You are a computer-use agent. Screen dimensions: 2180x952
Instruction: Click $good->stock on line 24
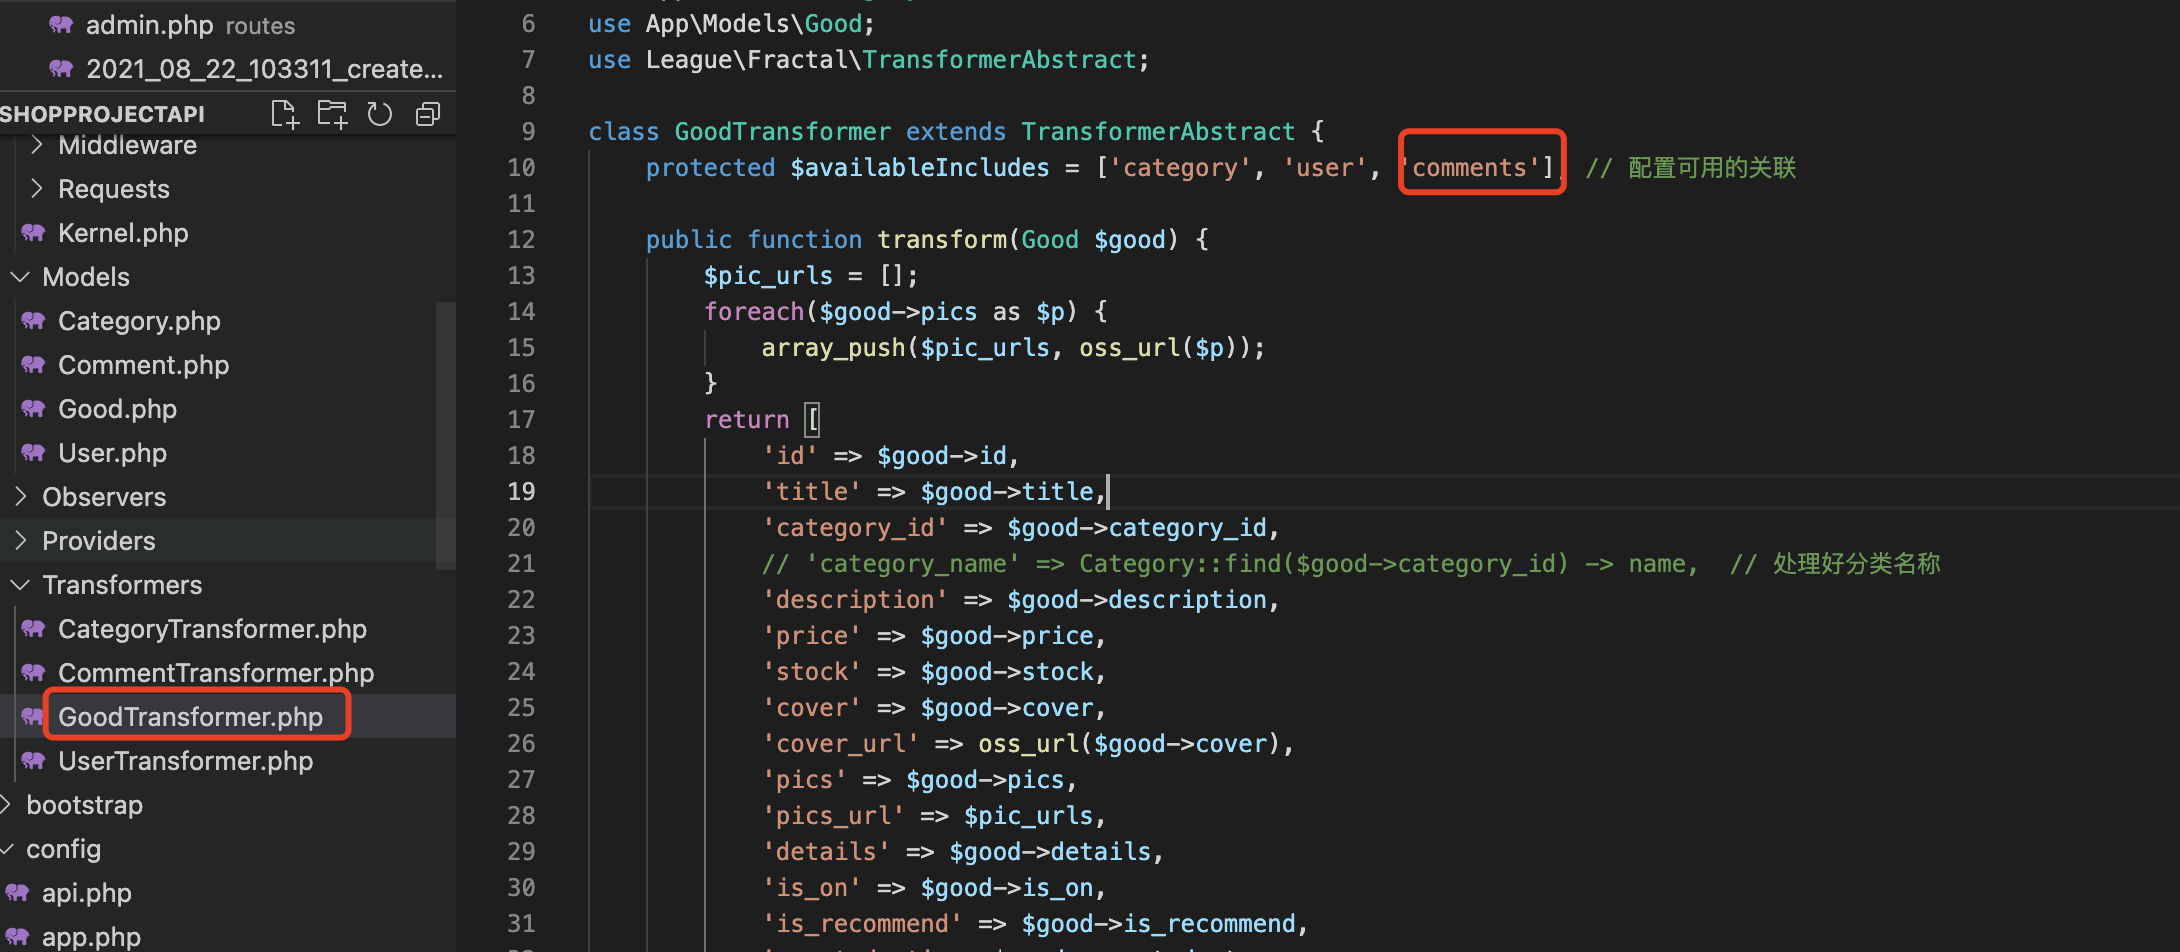(x=1007, y=671)
